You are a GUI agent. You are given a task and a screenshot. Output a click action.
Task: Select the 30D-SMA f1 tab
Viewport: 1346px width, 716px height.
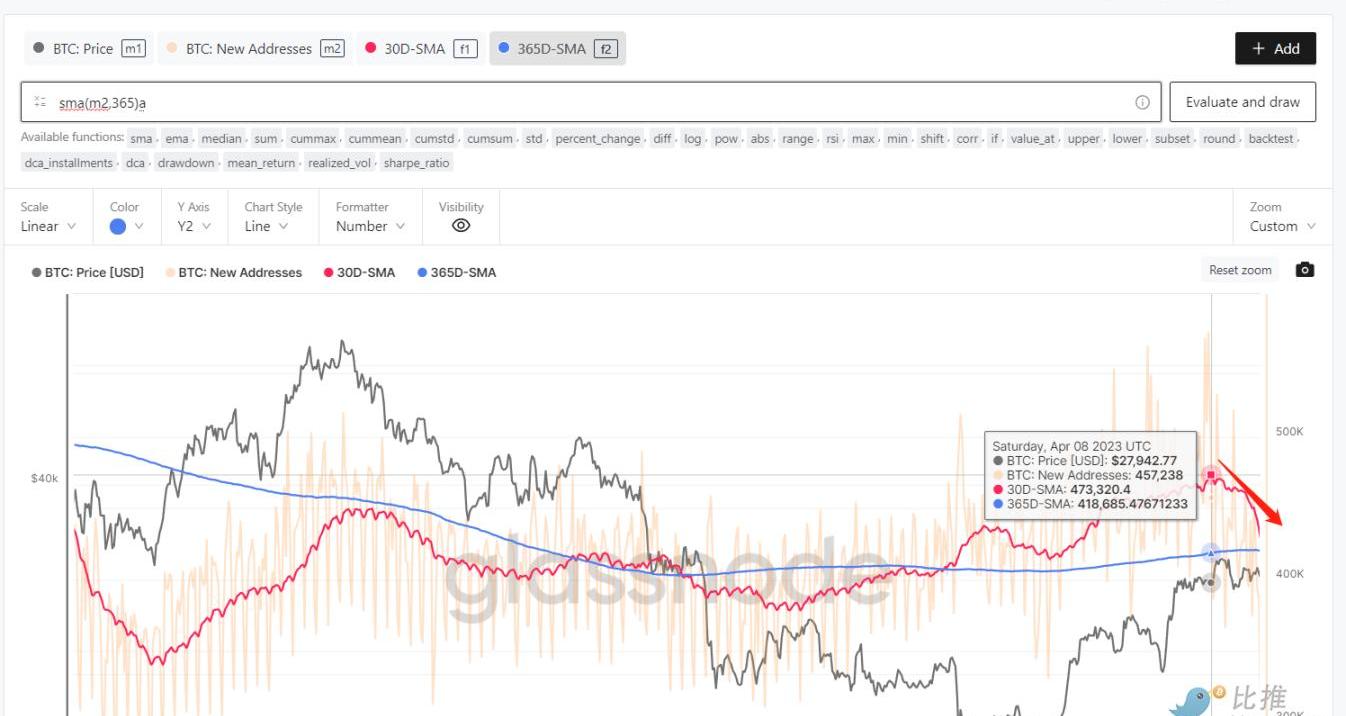[421, 48]
